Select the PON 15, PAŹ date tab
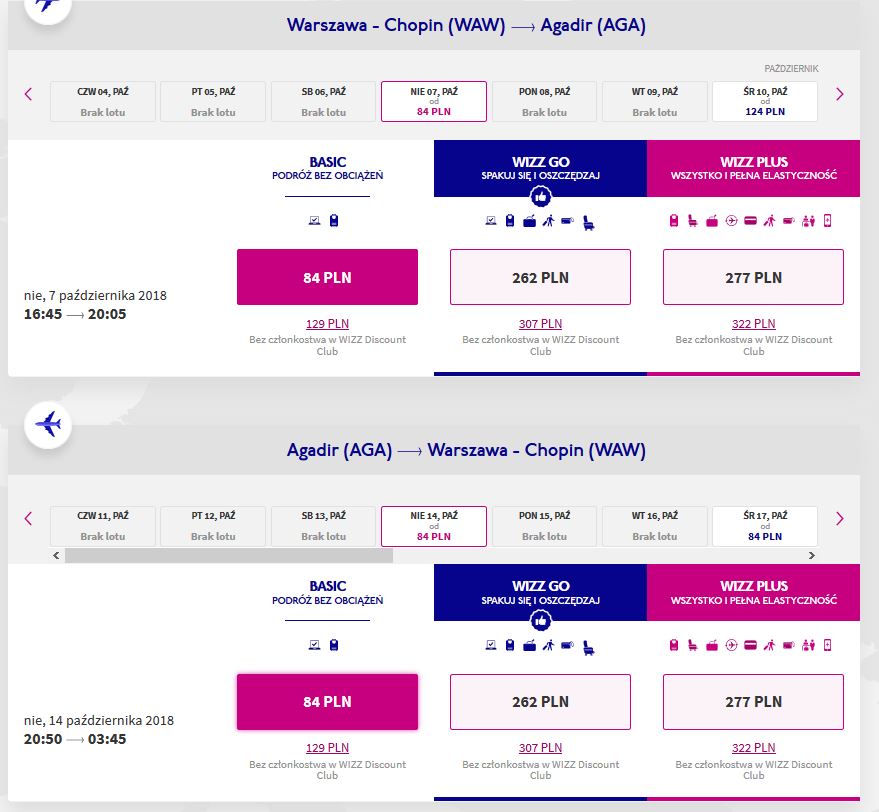Screen dimensions: 879x812 click(544, 526)
